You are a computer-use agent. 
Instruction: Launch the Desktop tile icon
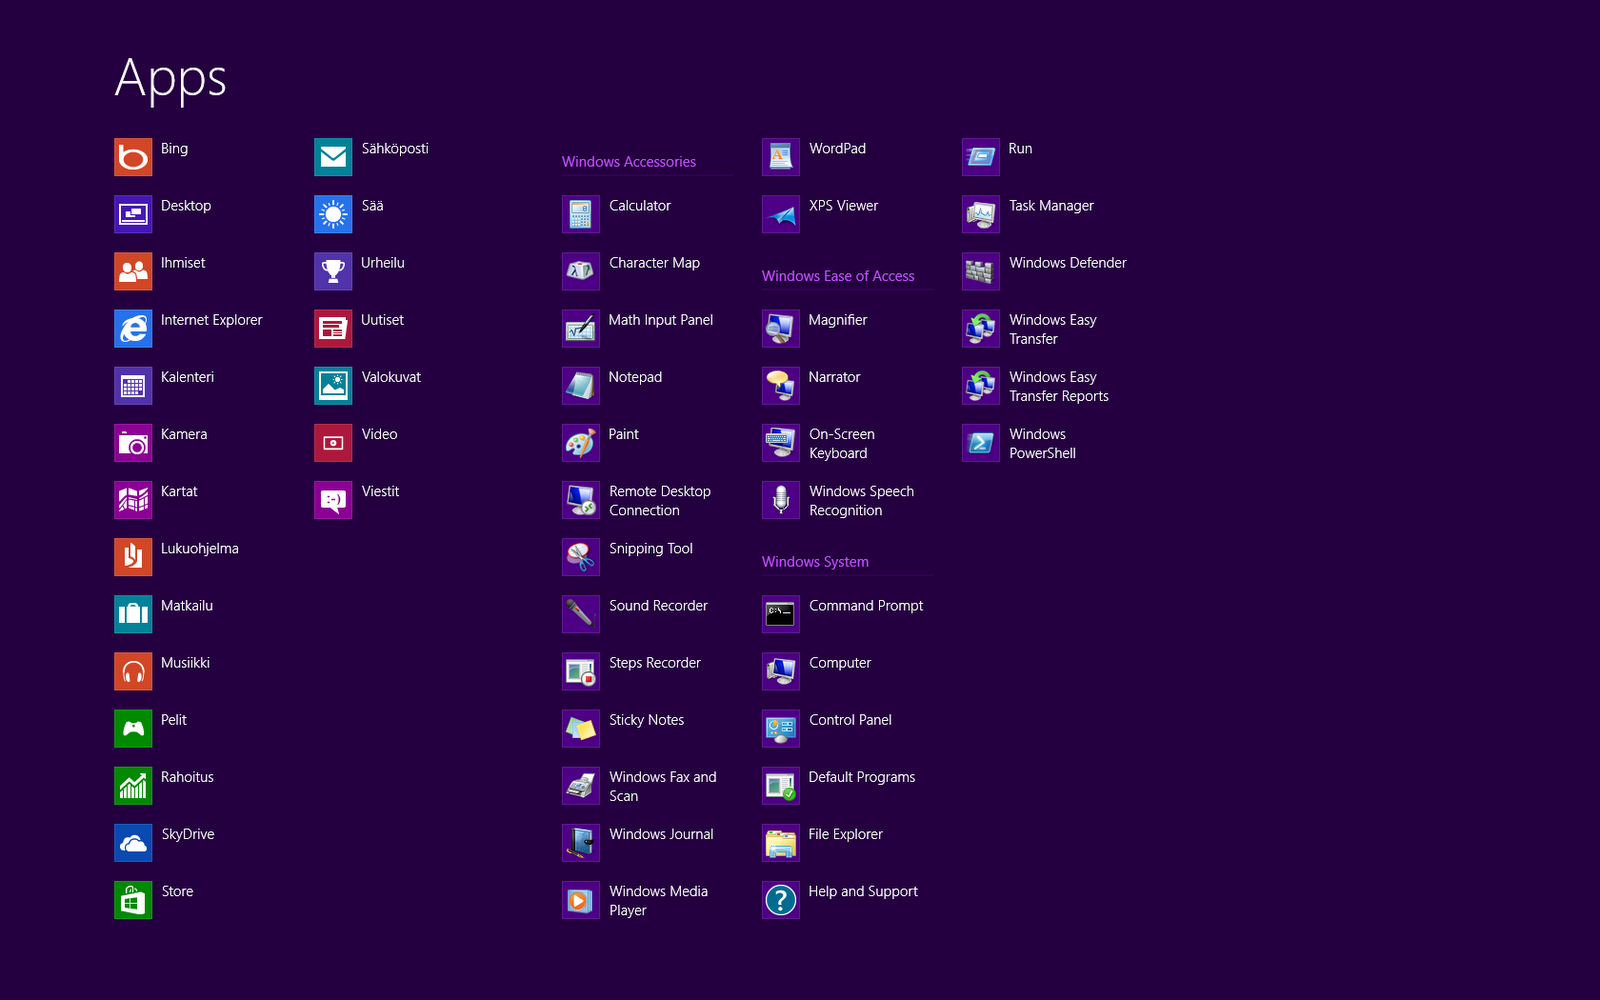133,214
